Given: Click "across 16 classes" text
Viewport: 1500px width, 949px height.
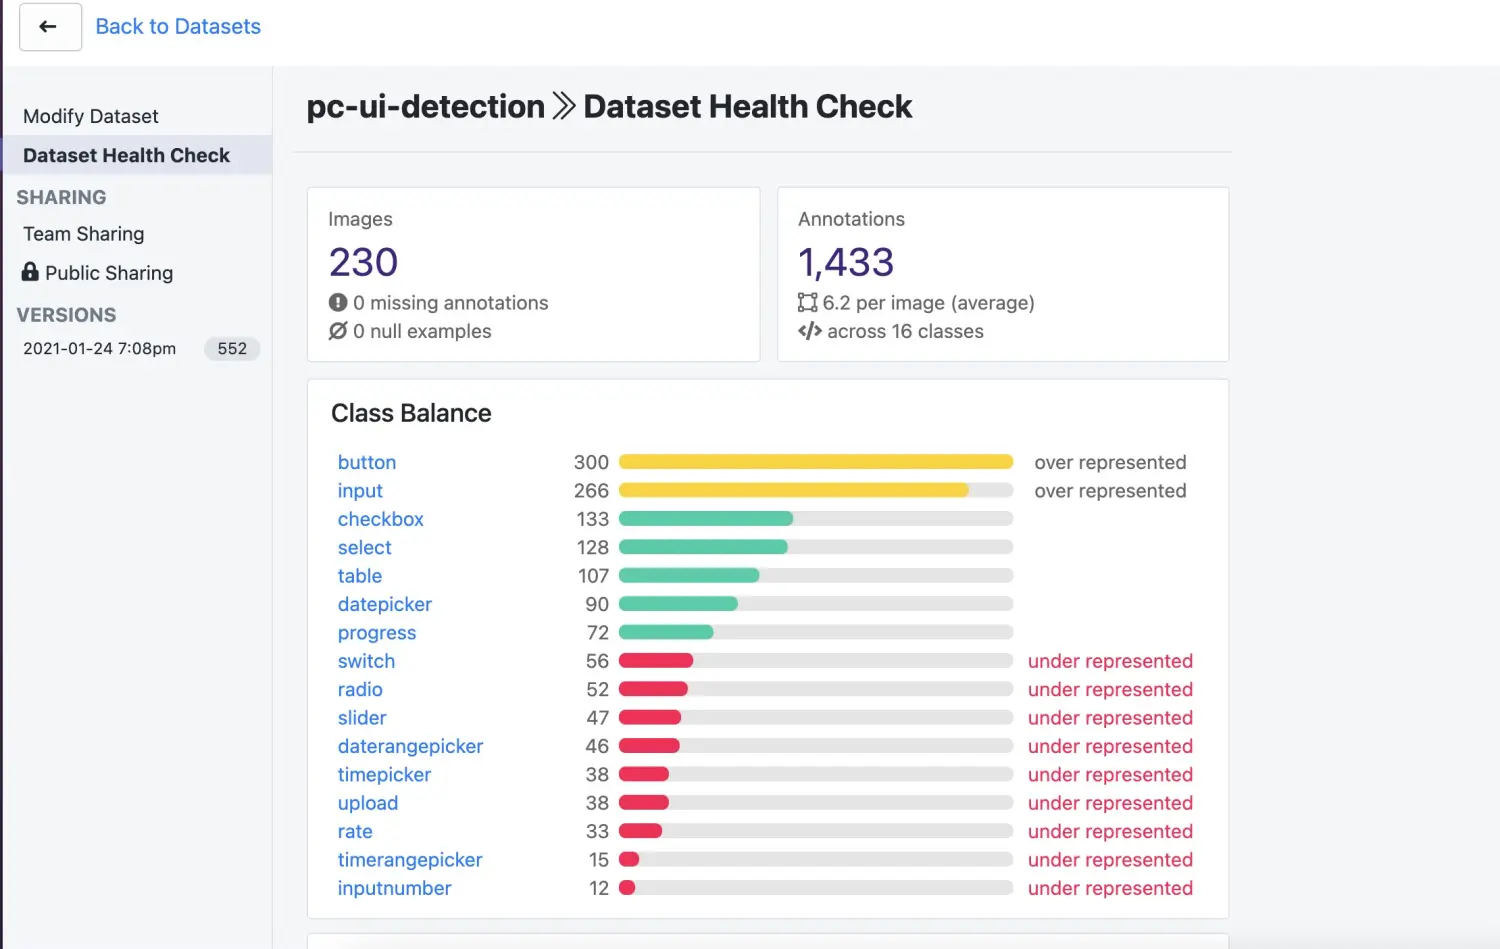Looking at the screenshot, I should pyautogui.click(x=905, y=331).
